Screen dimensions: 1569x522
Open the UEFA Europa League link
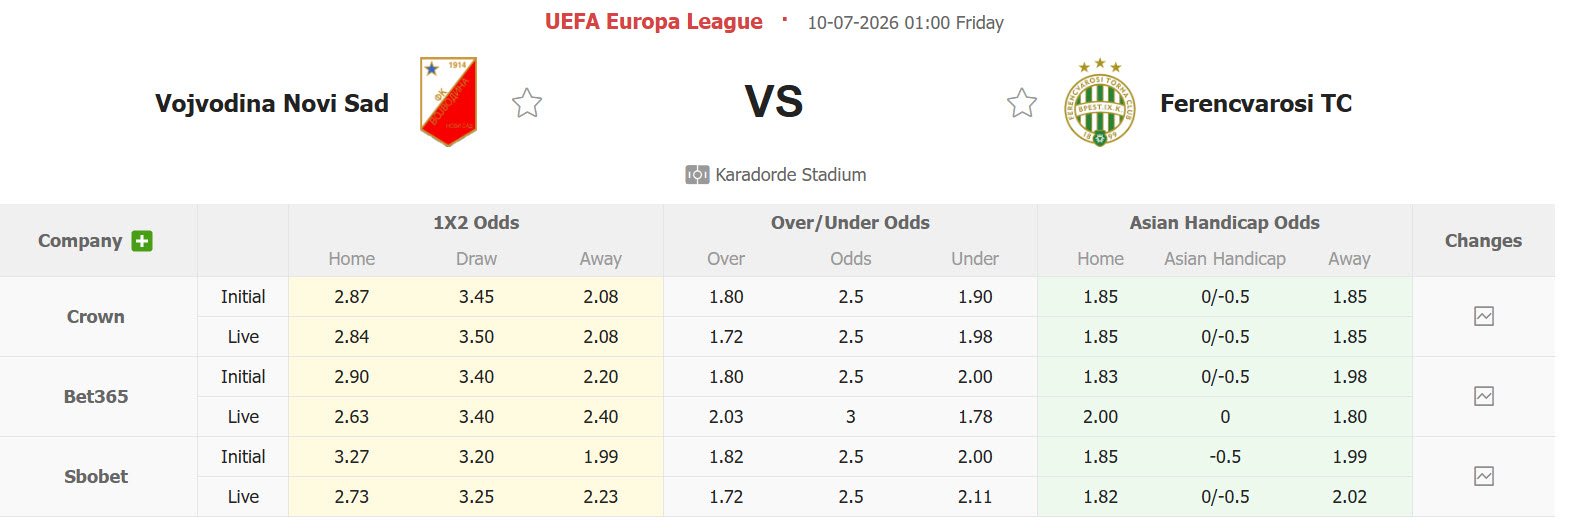[654, 22]
